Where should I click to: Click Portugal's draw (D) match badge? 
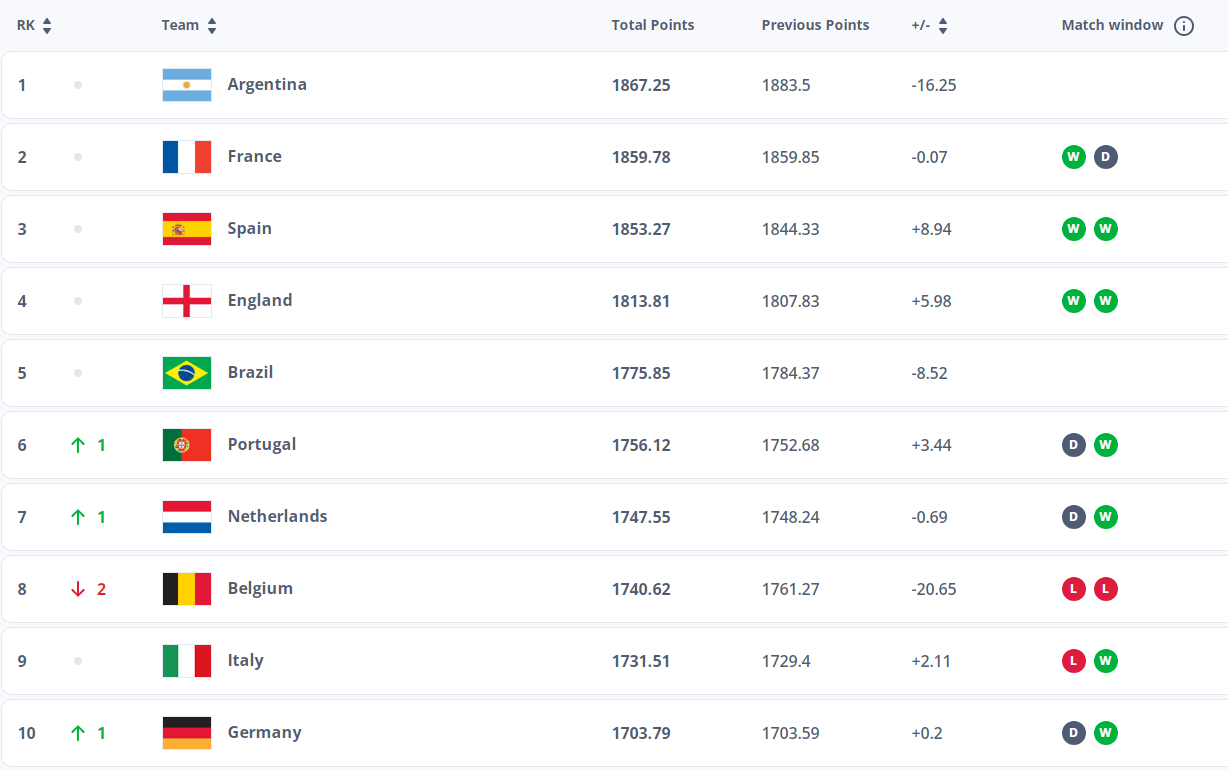[x=1073, y=445]
